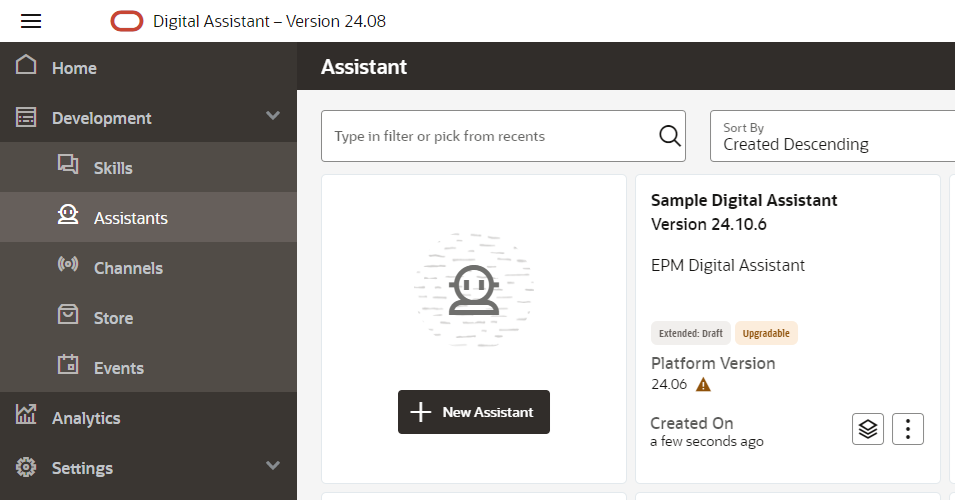Open the Sample Digital Assistant title
955x500 pixels.
coord(744,200)
